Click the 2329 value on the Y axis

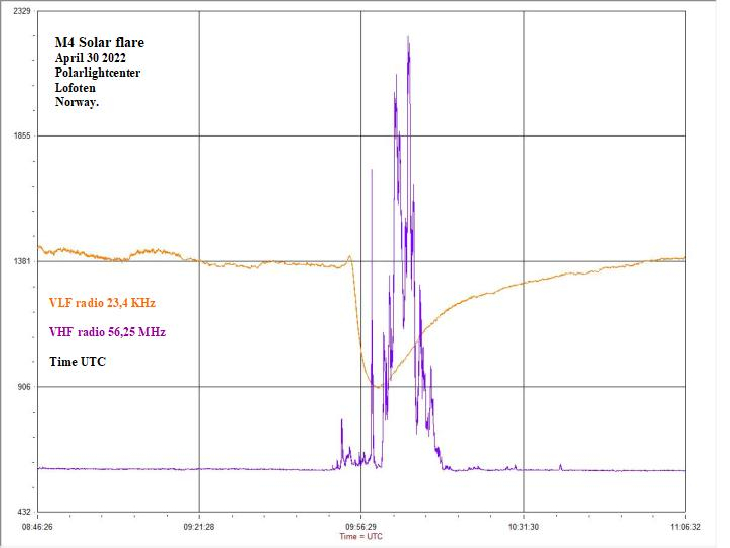click(21, 10)
